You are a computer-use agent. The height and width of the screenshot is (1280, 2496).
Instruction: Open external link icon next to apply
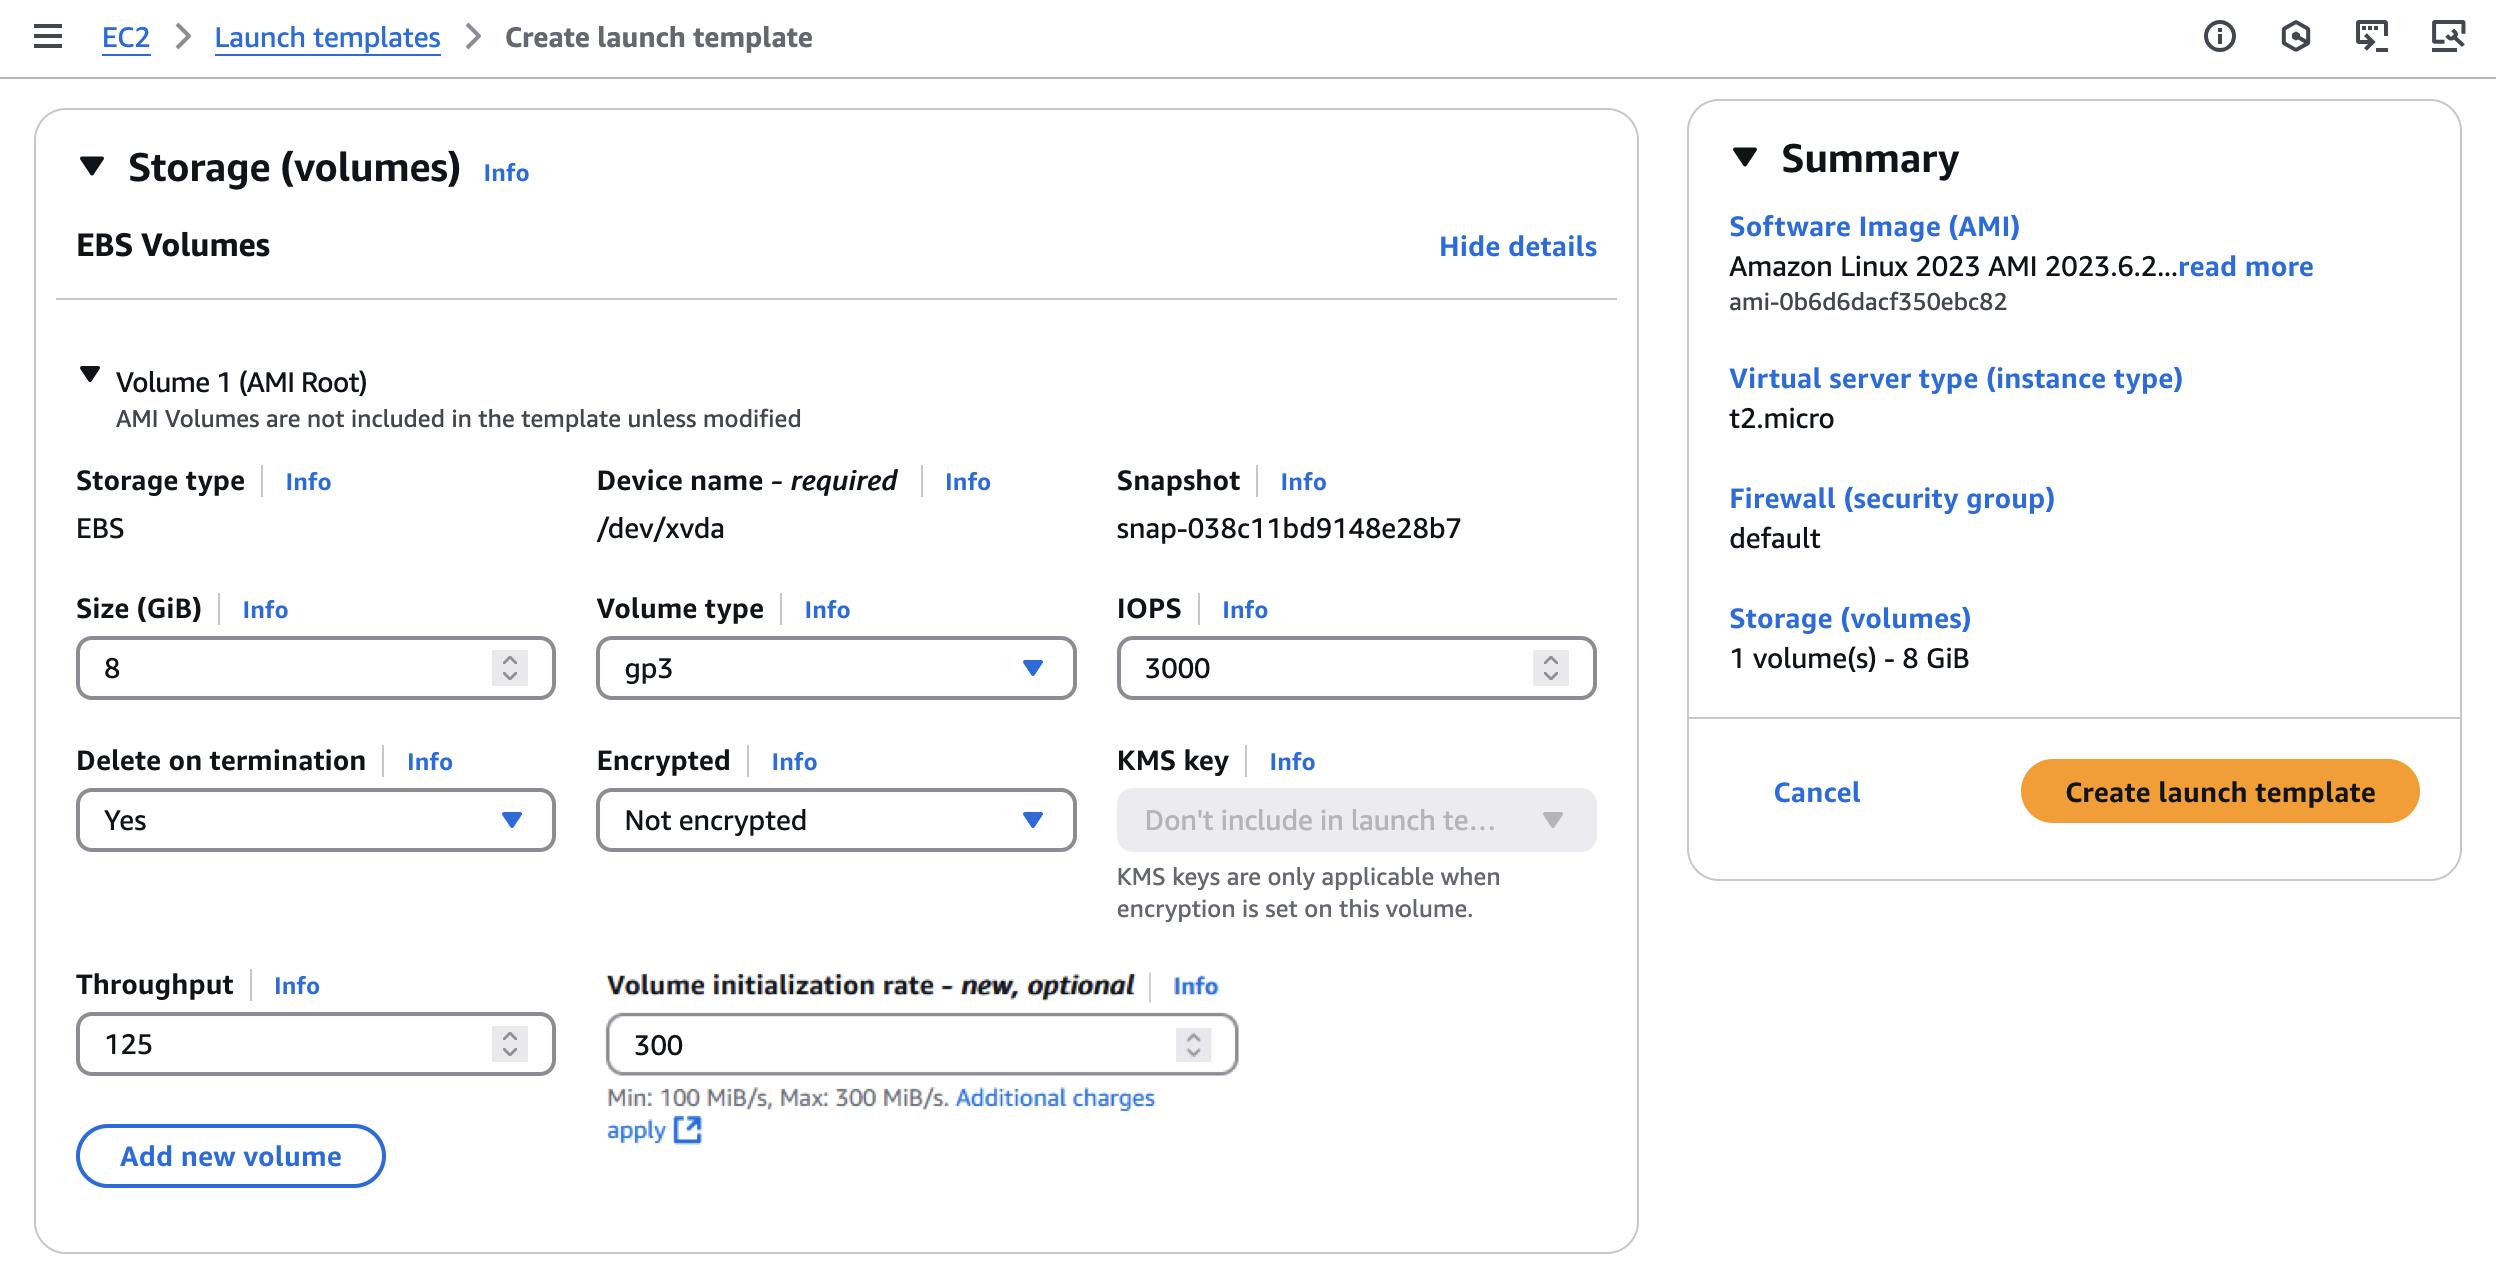click(x=688, y=1130)
